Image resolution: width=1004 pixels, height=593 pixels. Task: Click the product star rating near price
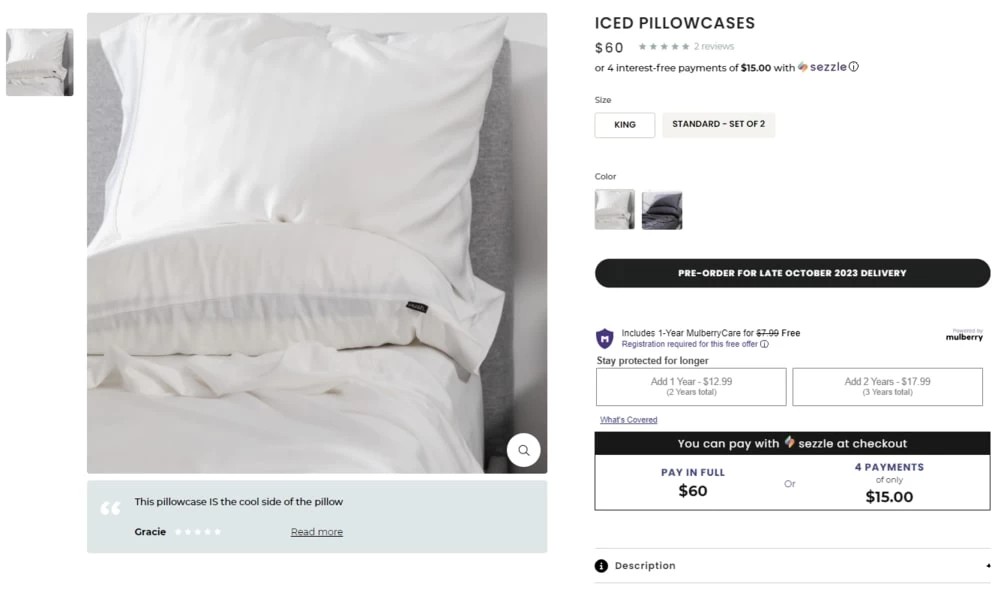click(x=663, y=47)
